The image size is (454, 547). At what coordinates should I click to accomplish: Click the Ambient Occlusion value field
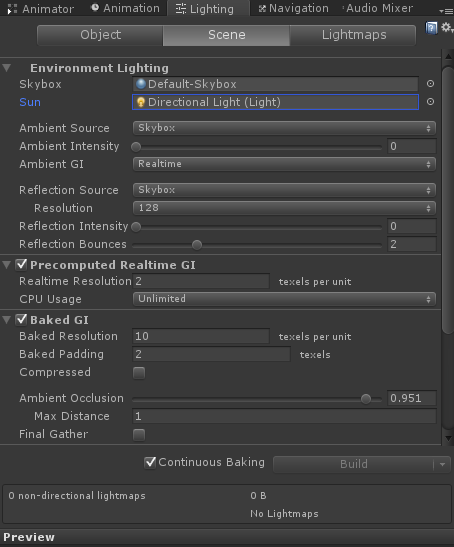[x=412, y=398]
